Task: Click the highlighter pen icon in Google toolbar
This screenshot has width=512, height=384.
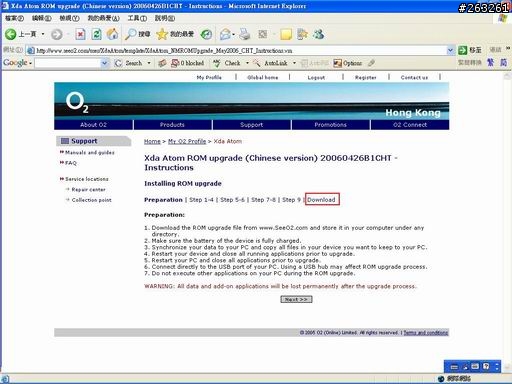Action: (x=372, y=63)
